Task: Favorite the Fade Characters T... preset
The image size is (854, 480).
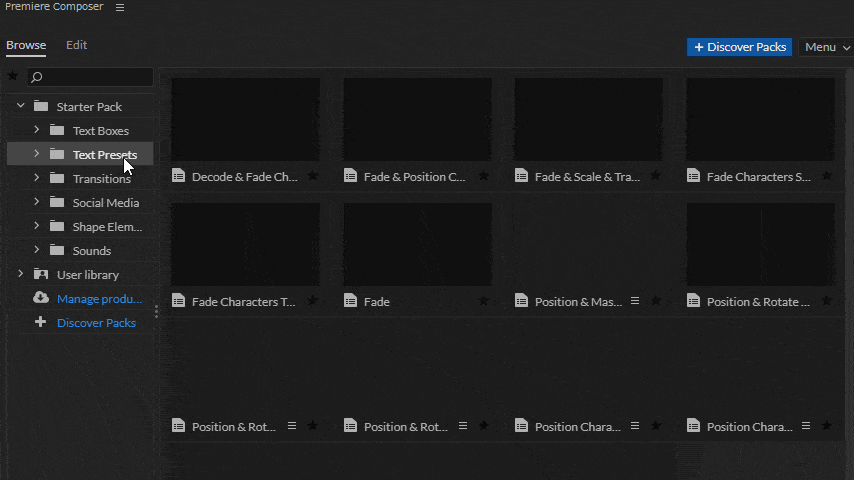Action: pos(313,301)
